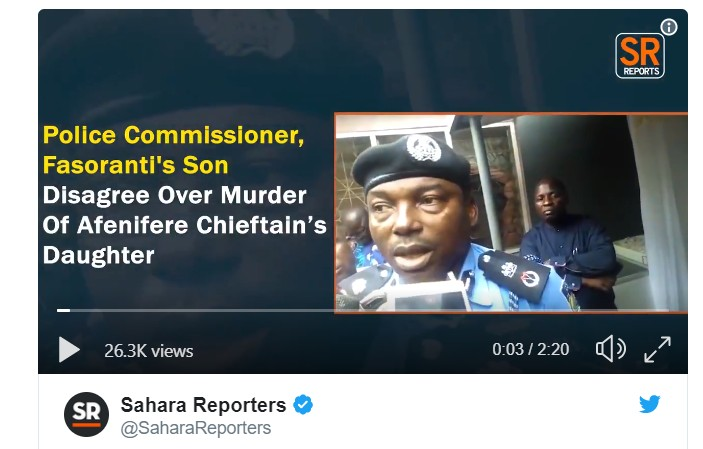Viewport: 703px width, 449px height.
Task: Click the word "Daughter" in the headline
Action: tap(98, 255)
